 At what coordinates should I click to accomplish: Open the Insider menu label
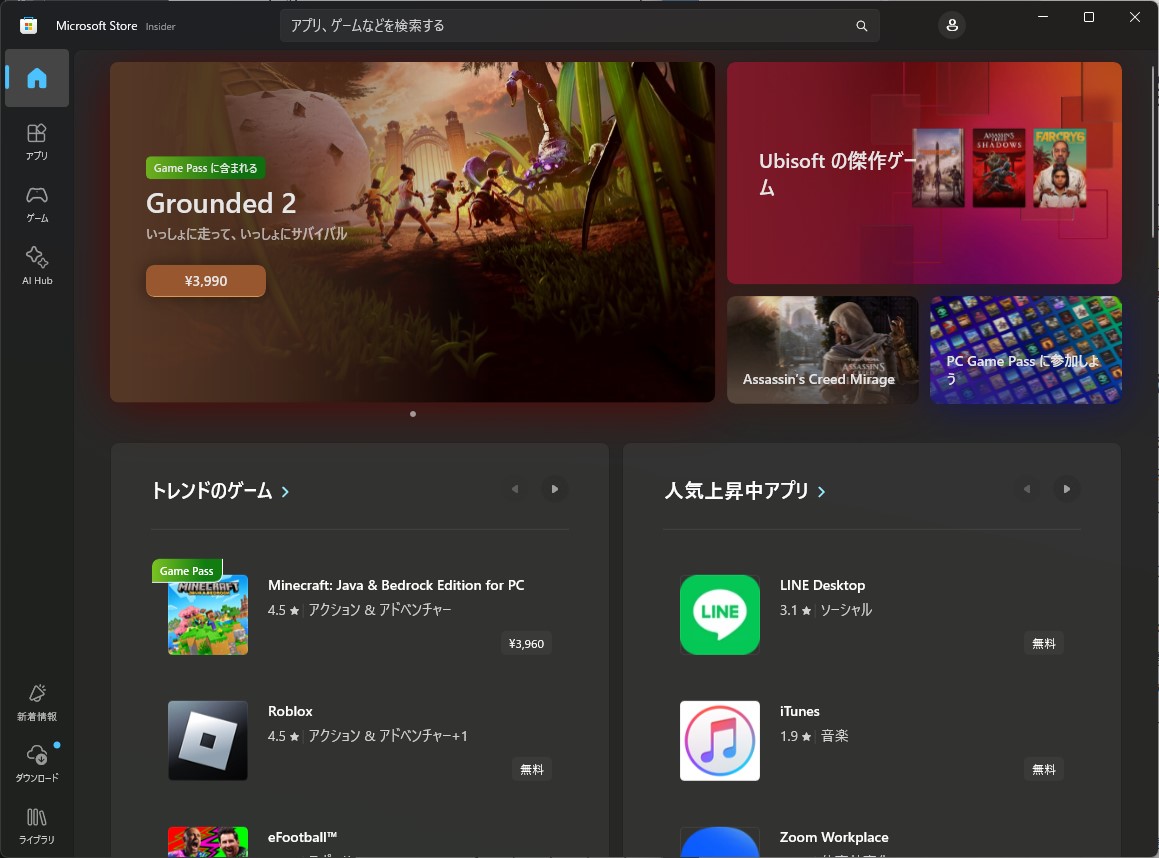(158, 26)
